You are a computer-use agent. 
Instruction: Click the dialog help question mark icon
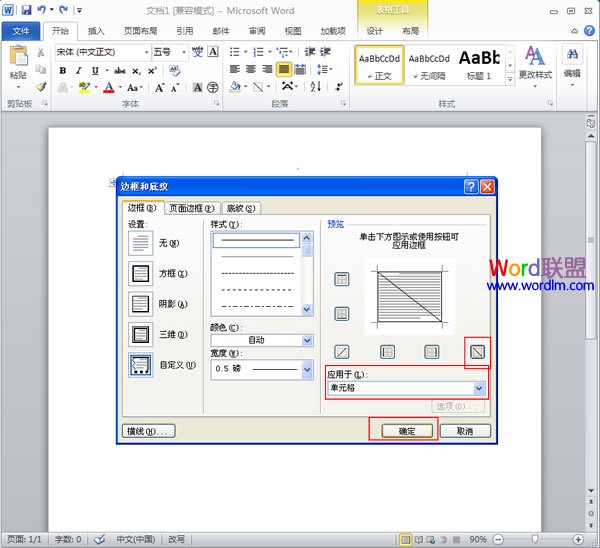(471, 187)
